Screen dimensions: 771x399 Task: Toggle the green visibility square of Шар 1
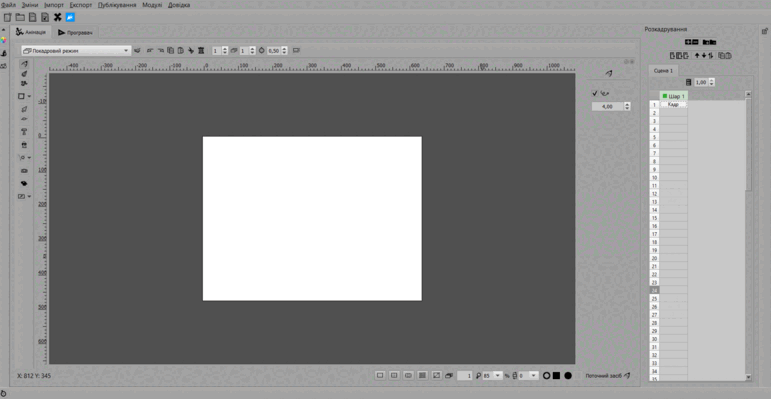point(665,96)
